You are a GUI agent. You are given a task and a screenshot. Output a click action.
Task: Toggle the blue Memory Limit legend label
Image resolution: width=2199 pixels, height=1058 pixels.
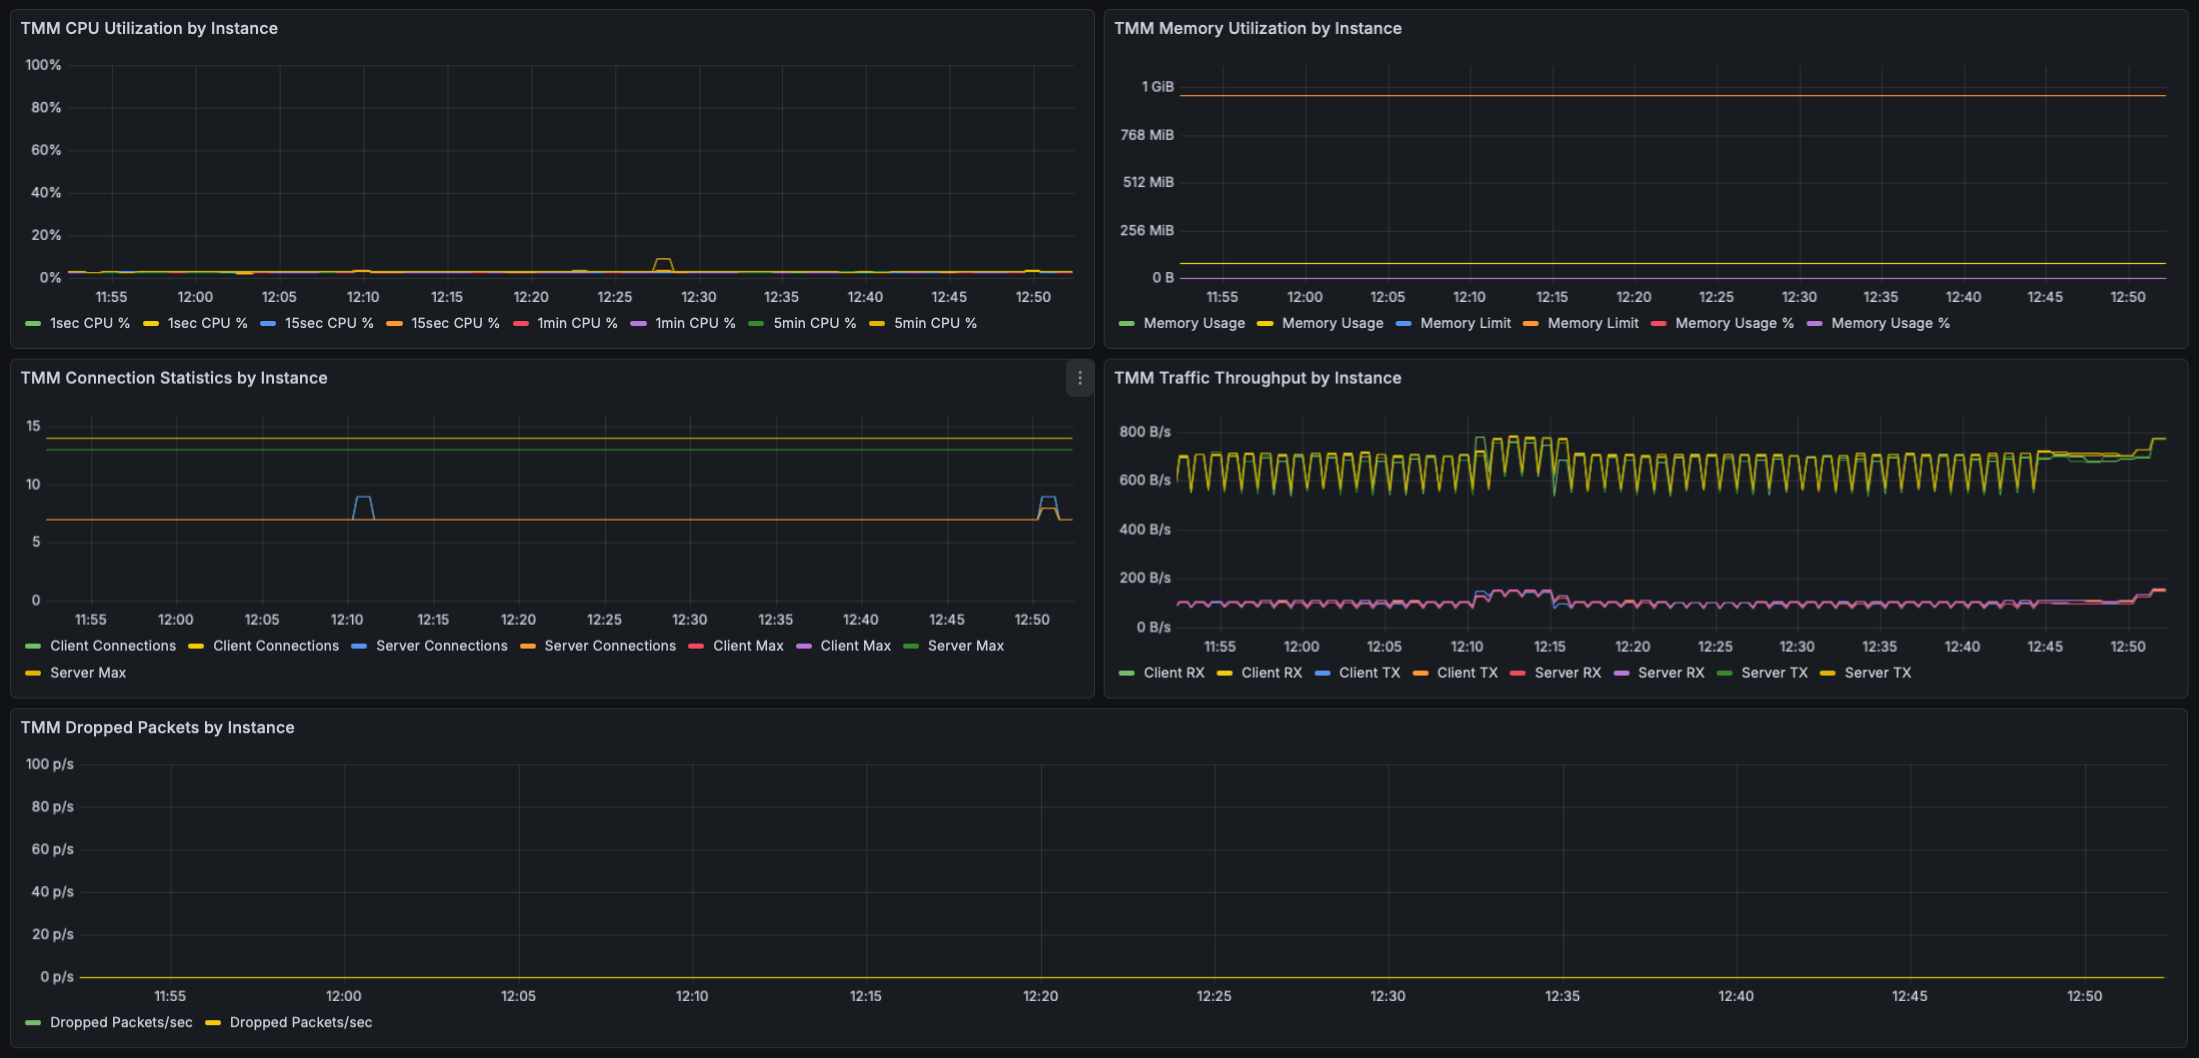(1465, 323)
